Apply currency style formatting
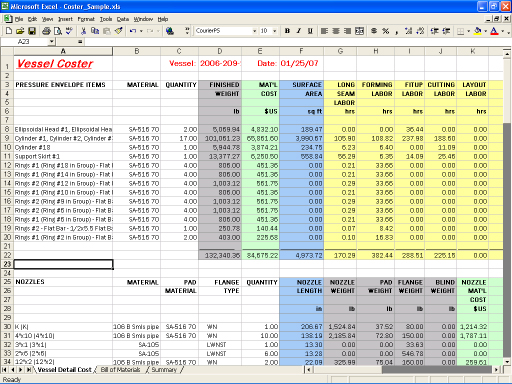512x384 pixels. [x=374, y=31]
